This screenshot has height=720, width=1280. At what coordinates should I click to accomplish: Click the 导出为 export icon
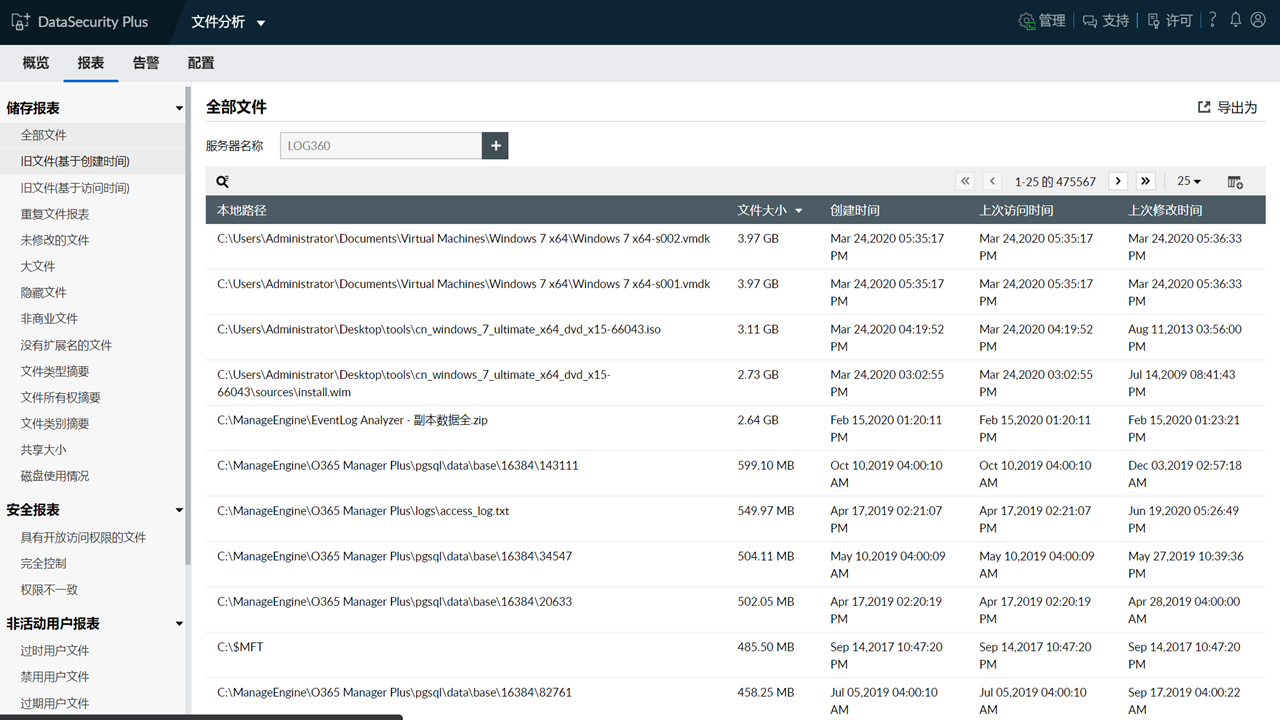click(1203, 107)
